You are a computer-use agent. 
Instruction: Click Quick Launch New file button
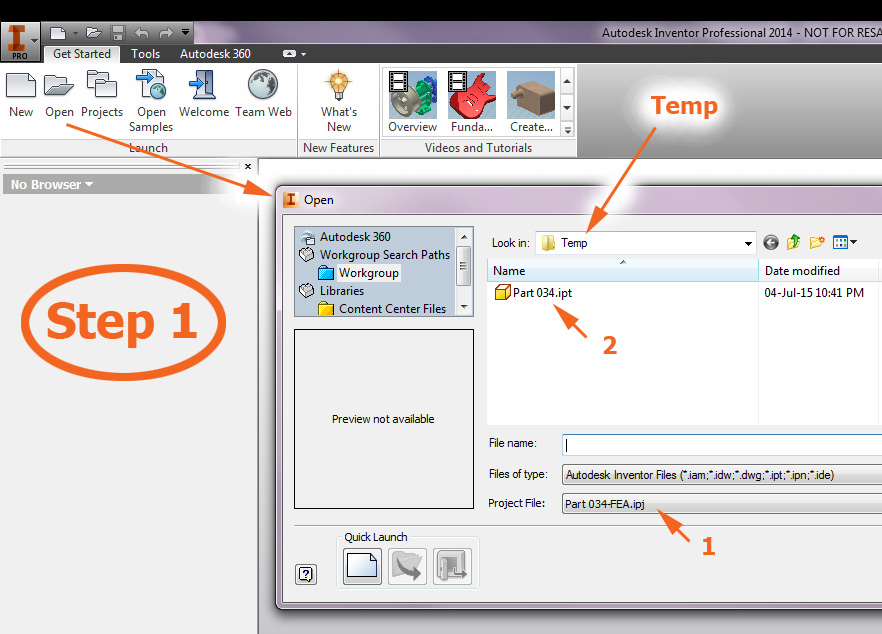pos(362,566)
